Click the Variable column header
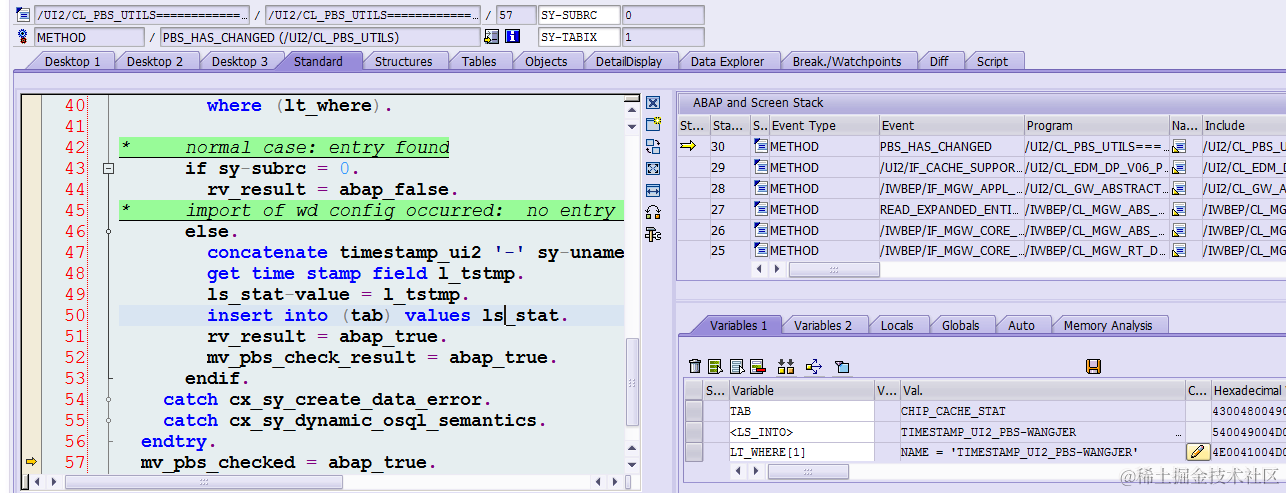The width and height of the screenshot is (1286, 493). [801, 390]
